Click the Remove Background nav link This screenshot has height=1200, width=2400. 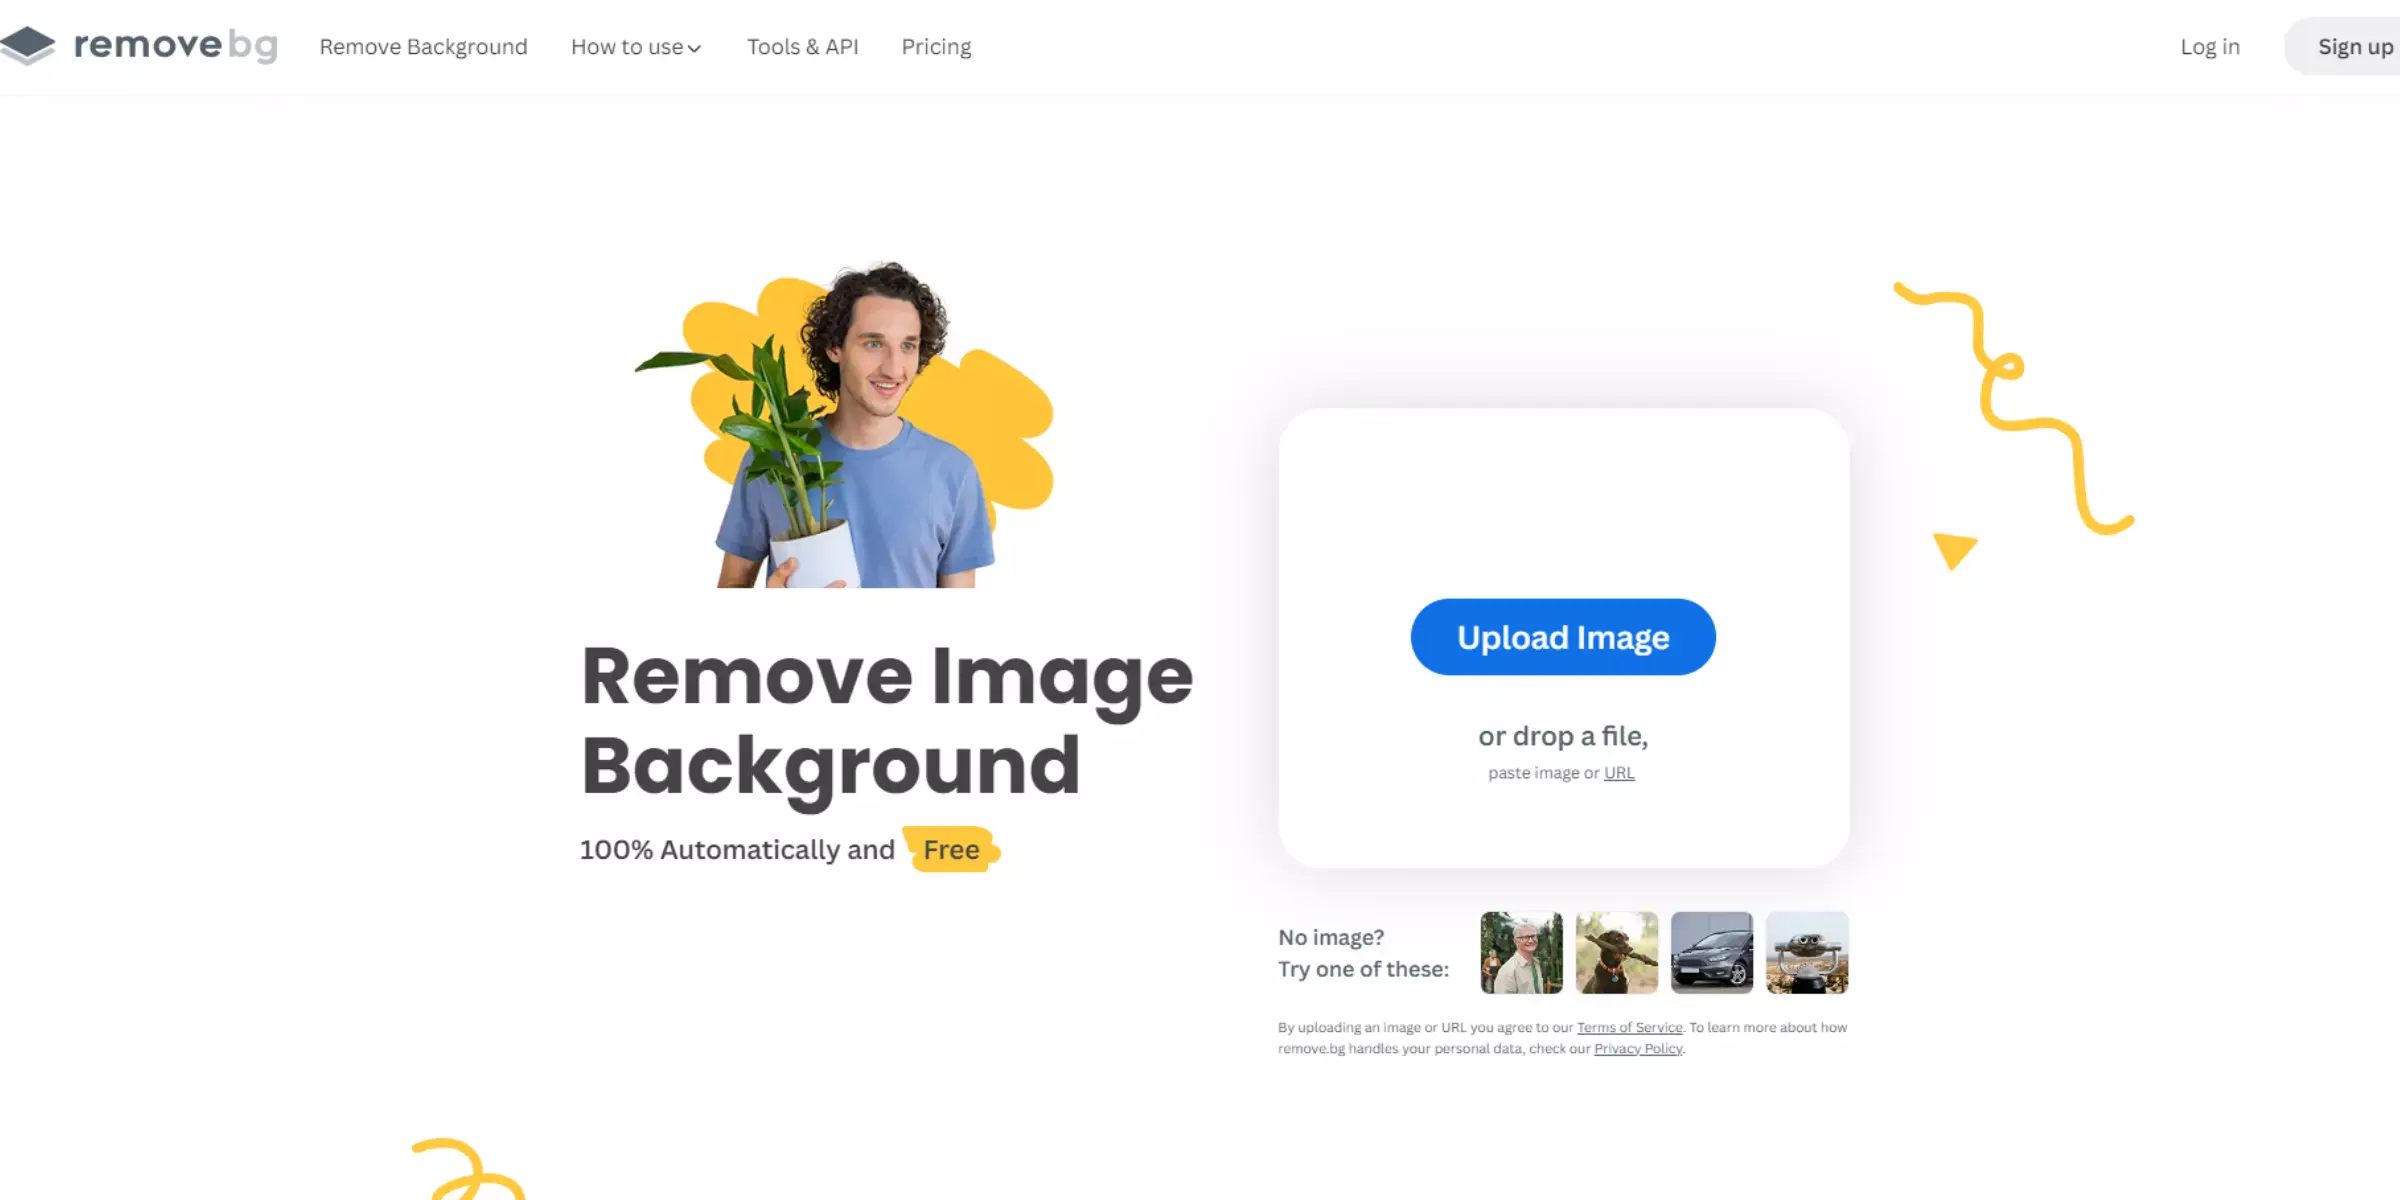click(422, 46)
